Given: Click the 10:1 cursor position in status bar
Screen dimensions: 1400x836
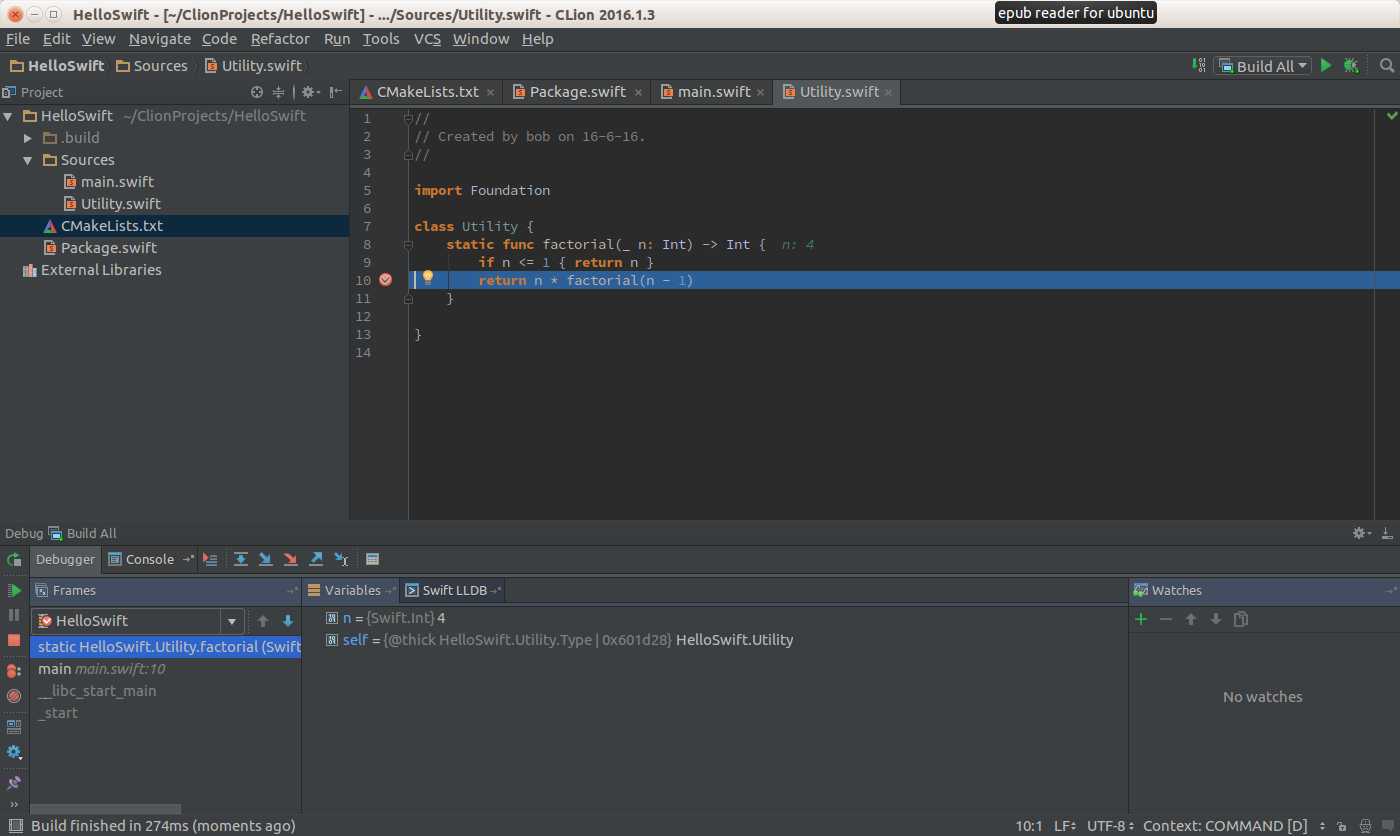Looking at the screenshot, I should 1029,826.
